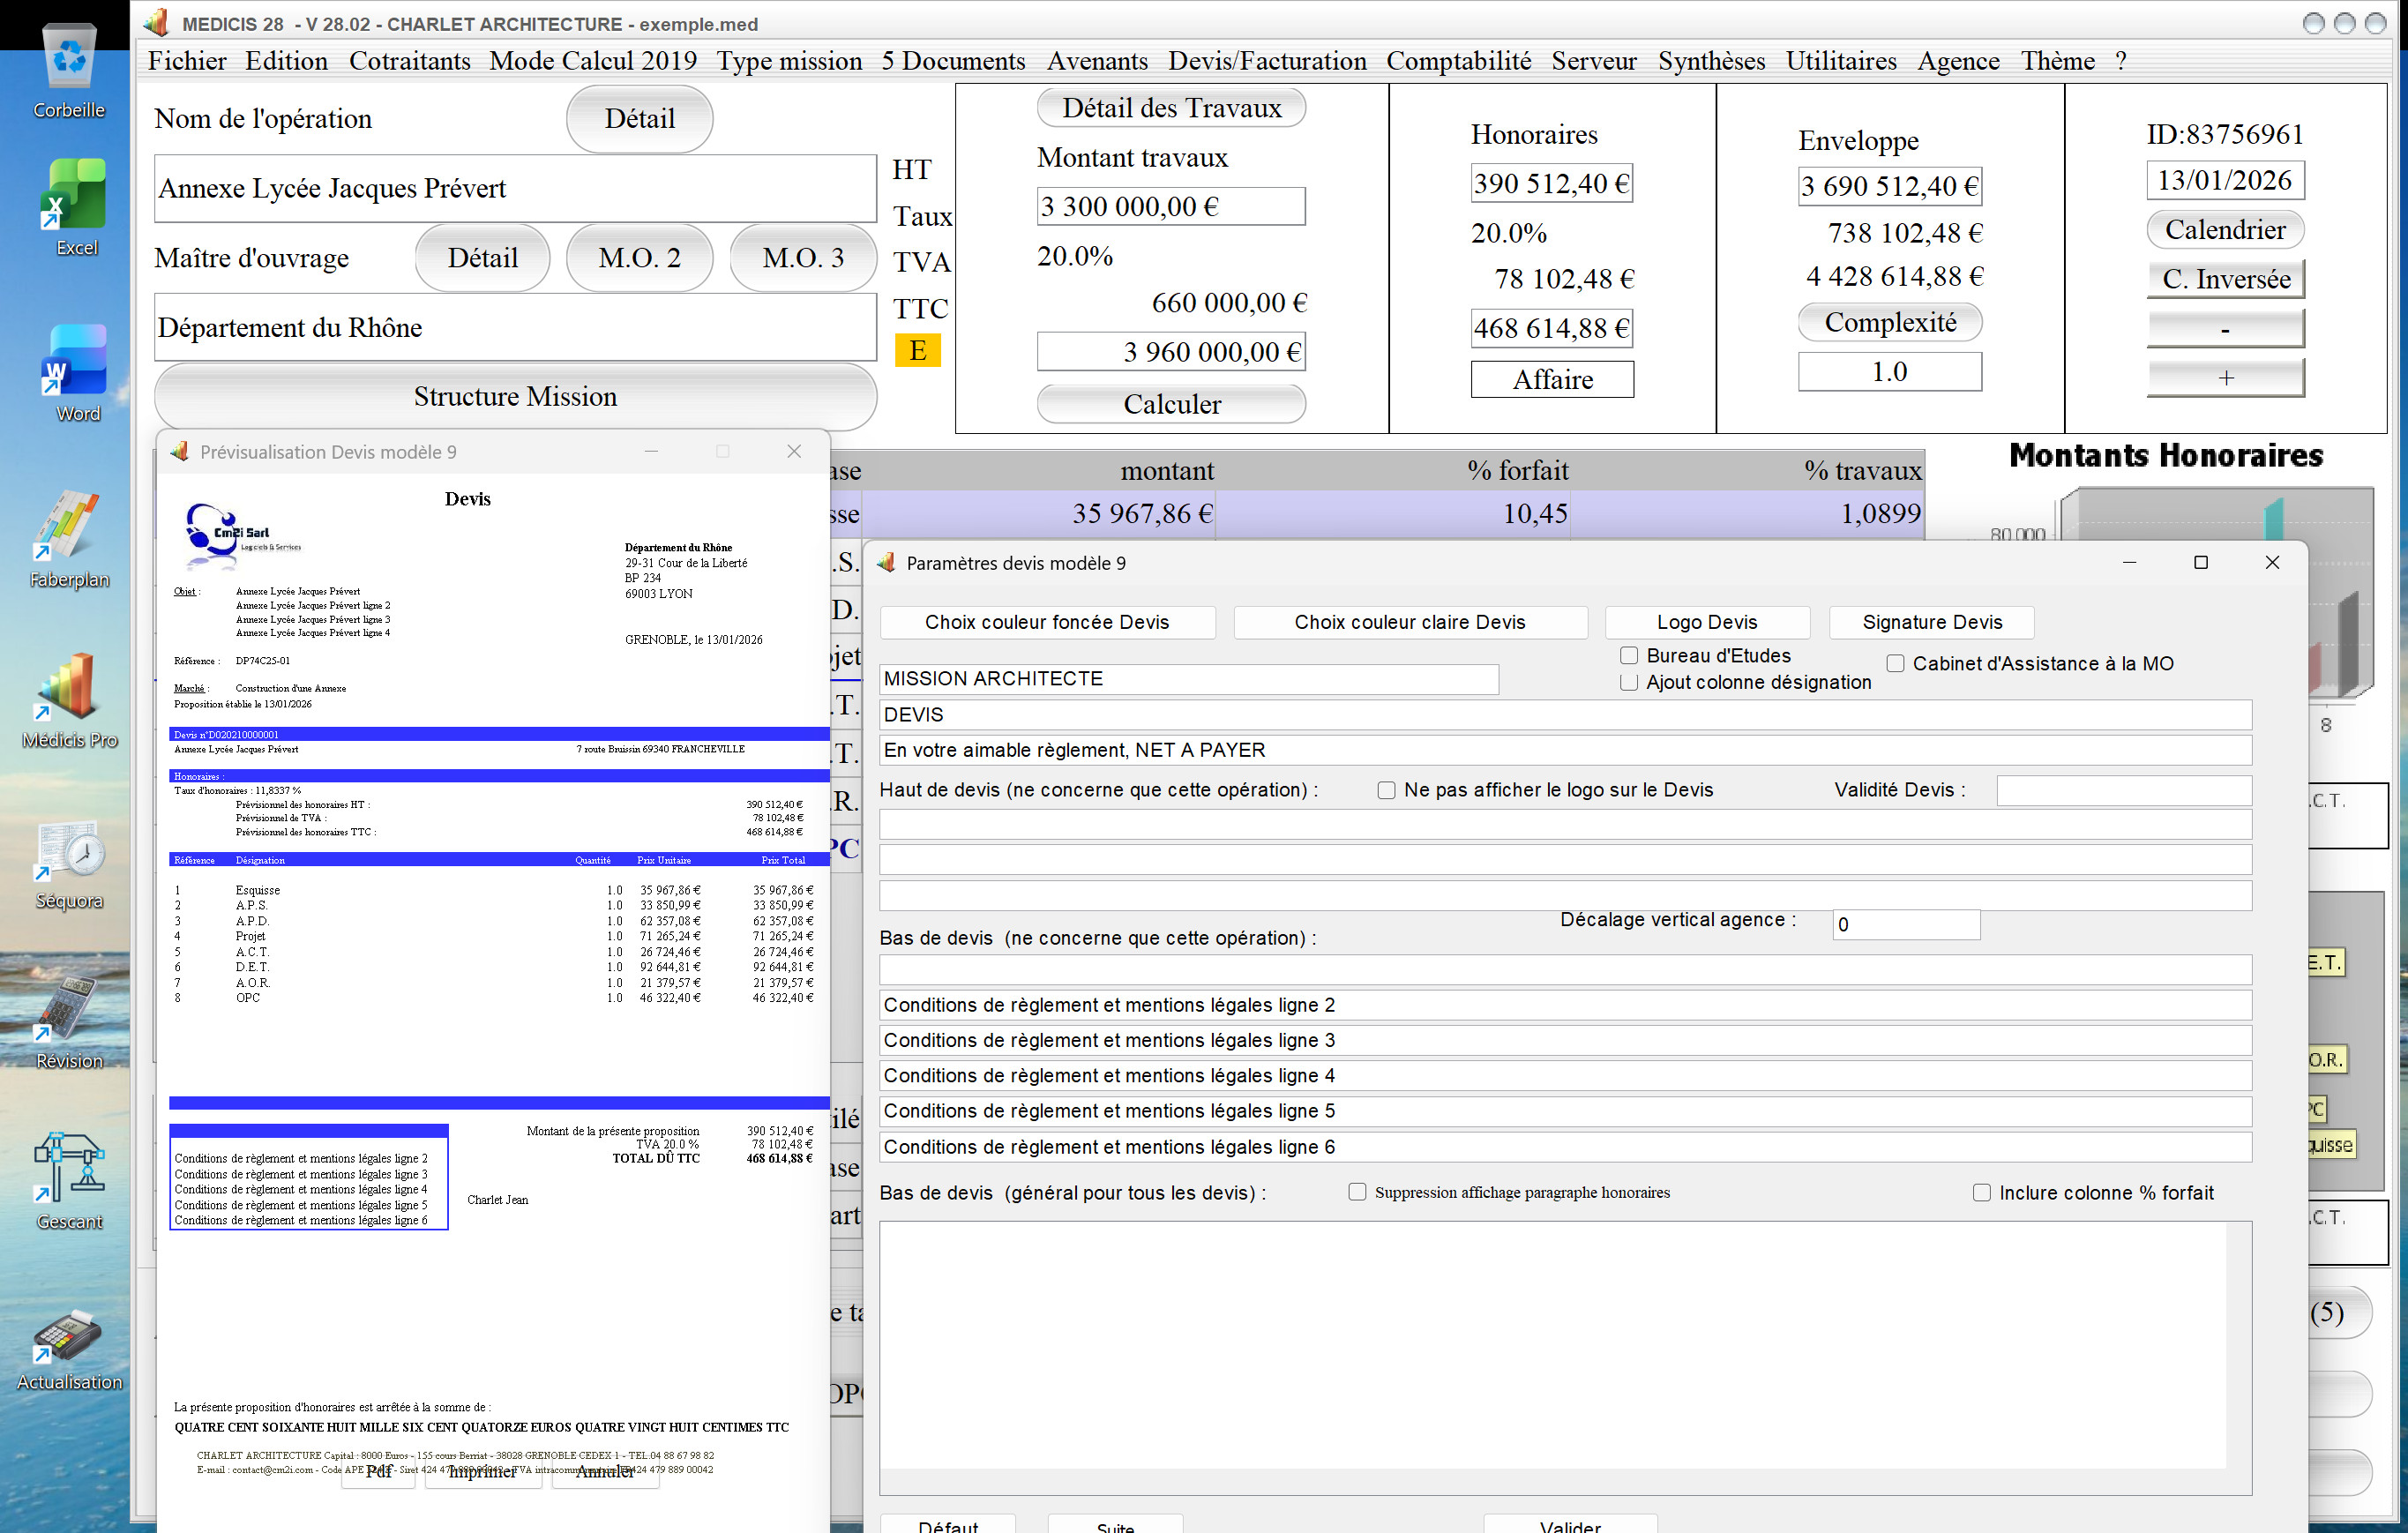Click the yellow E indicator near TTC
The height and width of the screenshot is (1533, 2408).
tap(917, 351)
